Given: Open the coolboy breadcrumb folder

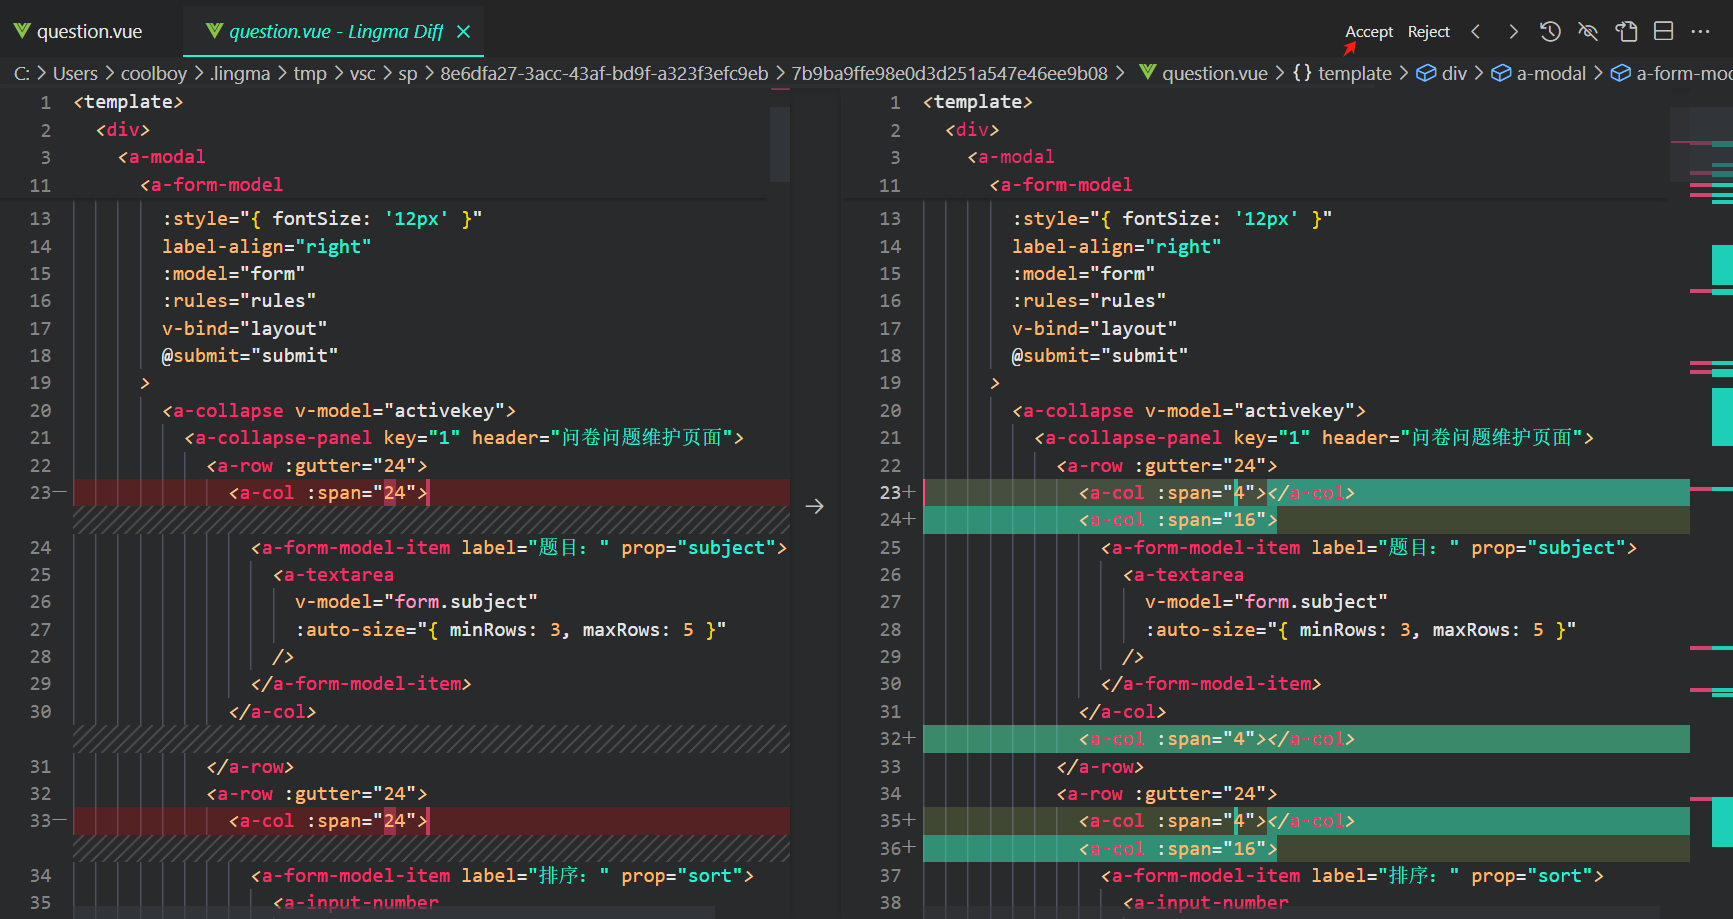Looking at the screenshot, I should tap(154, 73).
